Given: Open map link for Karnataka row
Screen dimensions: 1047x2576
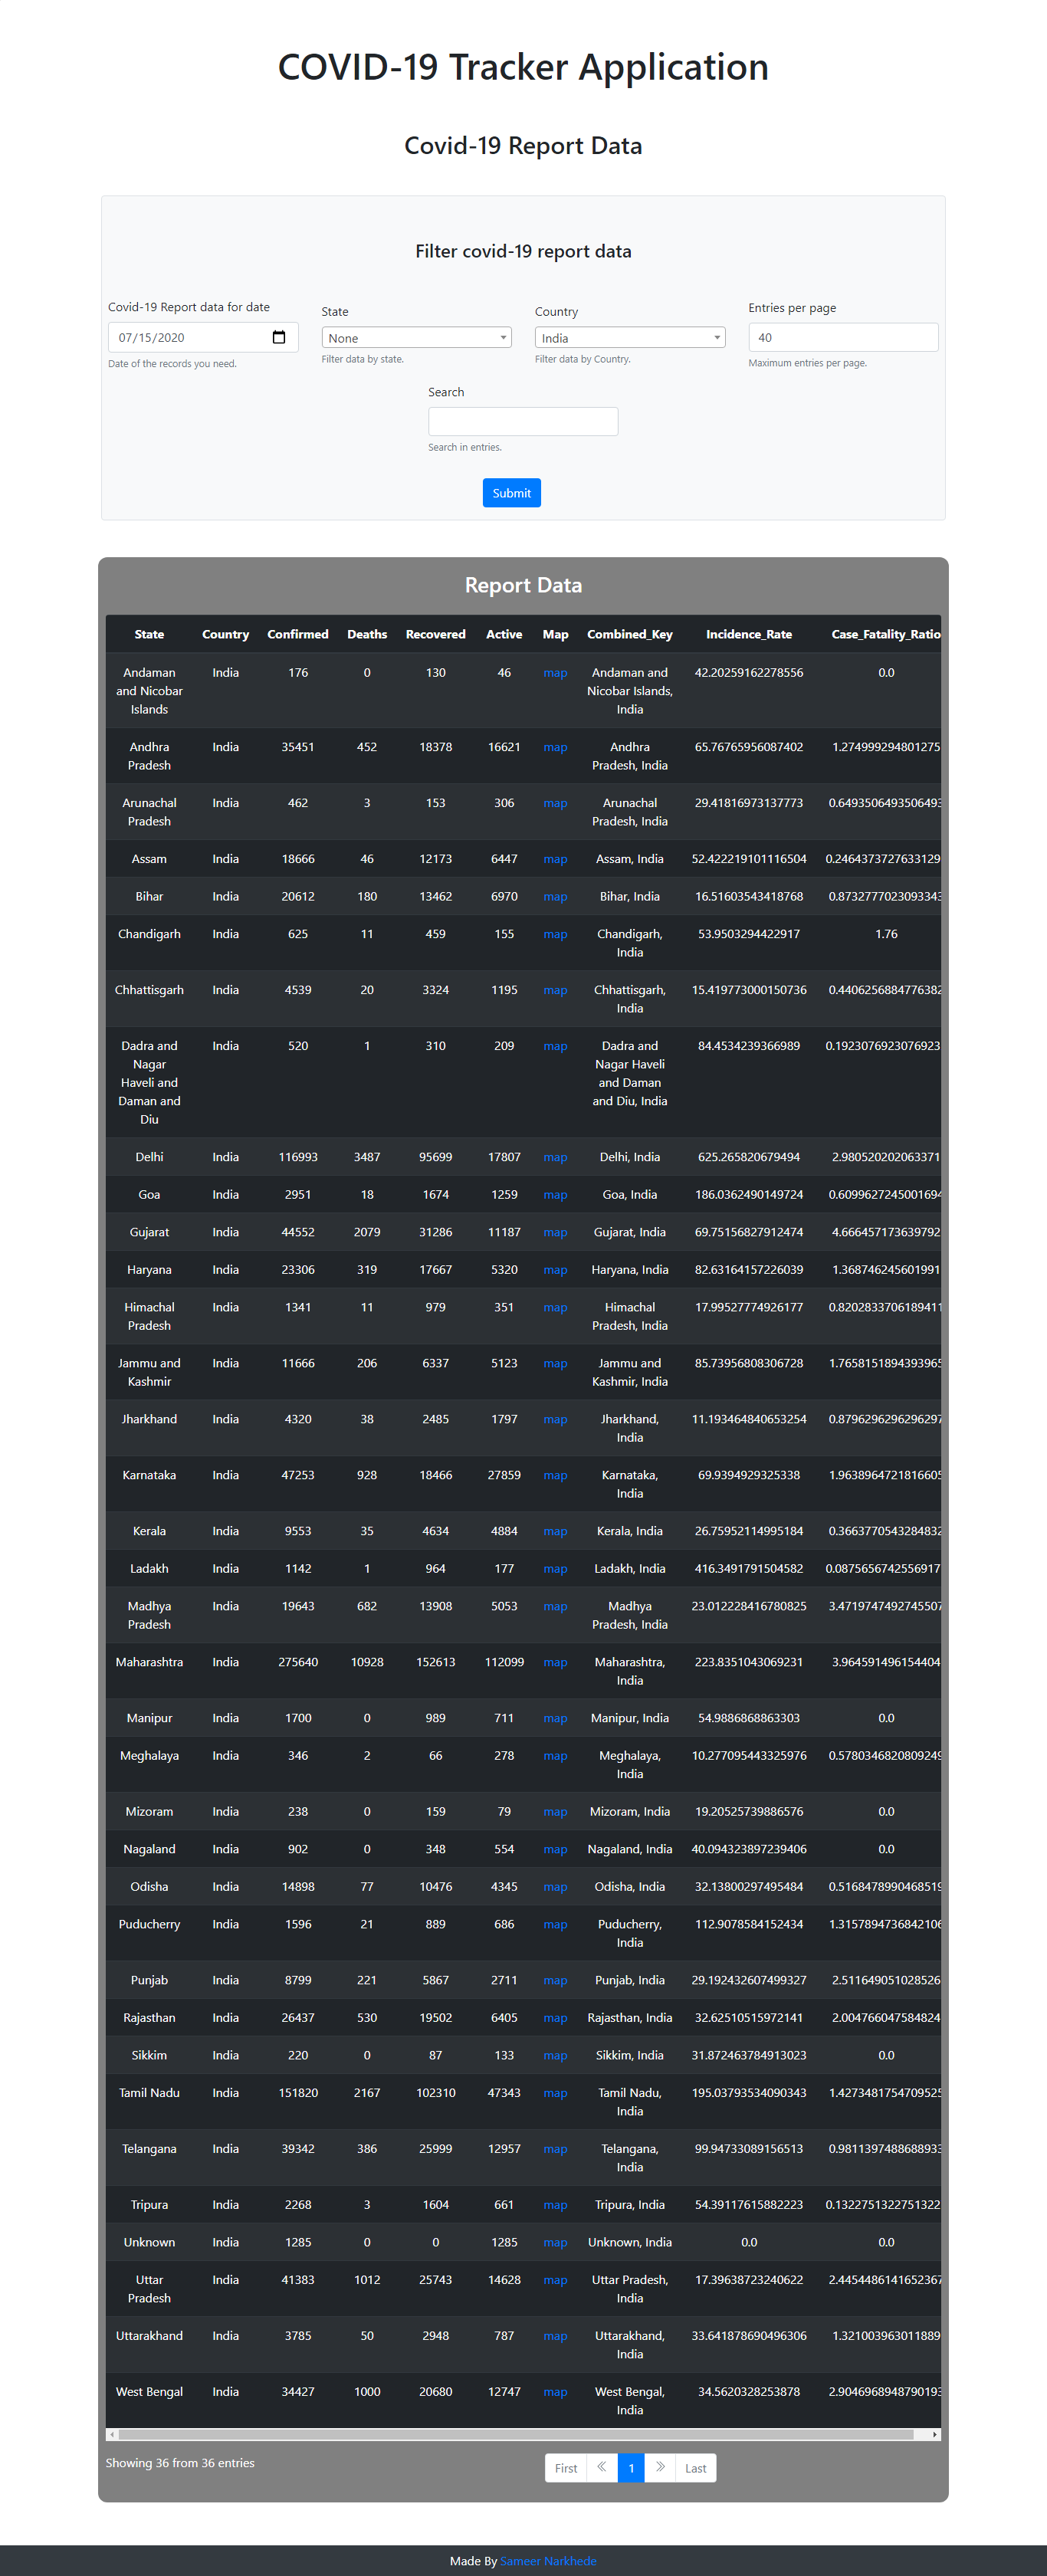Looking at the screenshot, I should click(555, 1475).
